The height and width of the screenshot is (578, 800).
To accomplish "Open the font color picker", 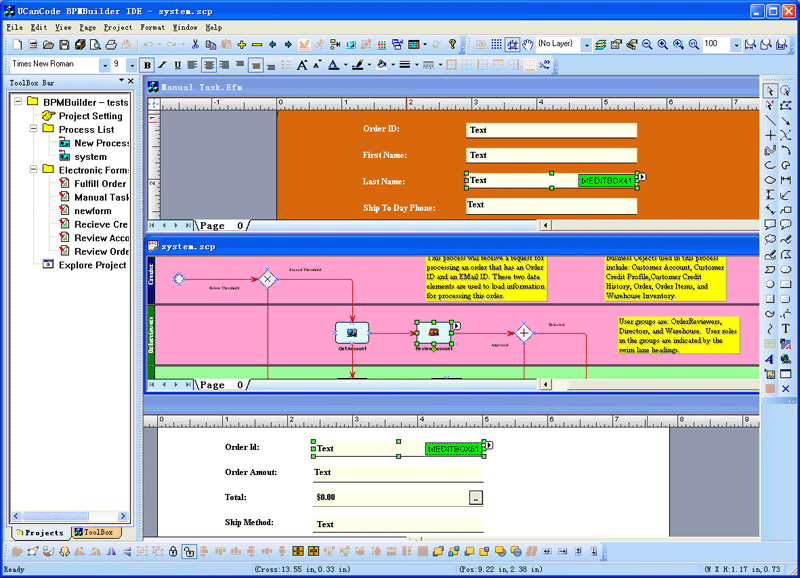I will [334, 65].
